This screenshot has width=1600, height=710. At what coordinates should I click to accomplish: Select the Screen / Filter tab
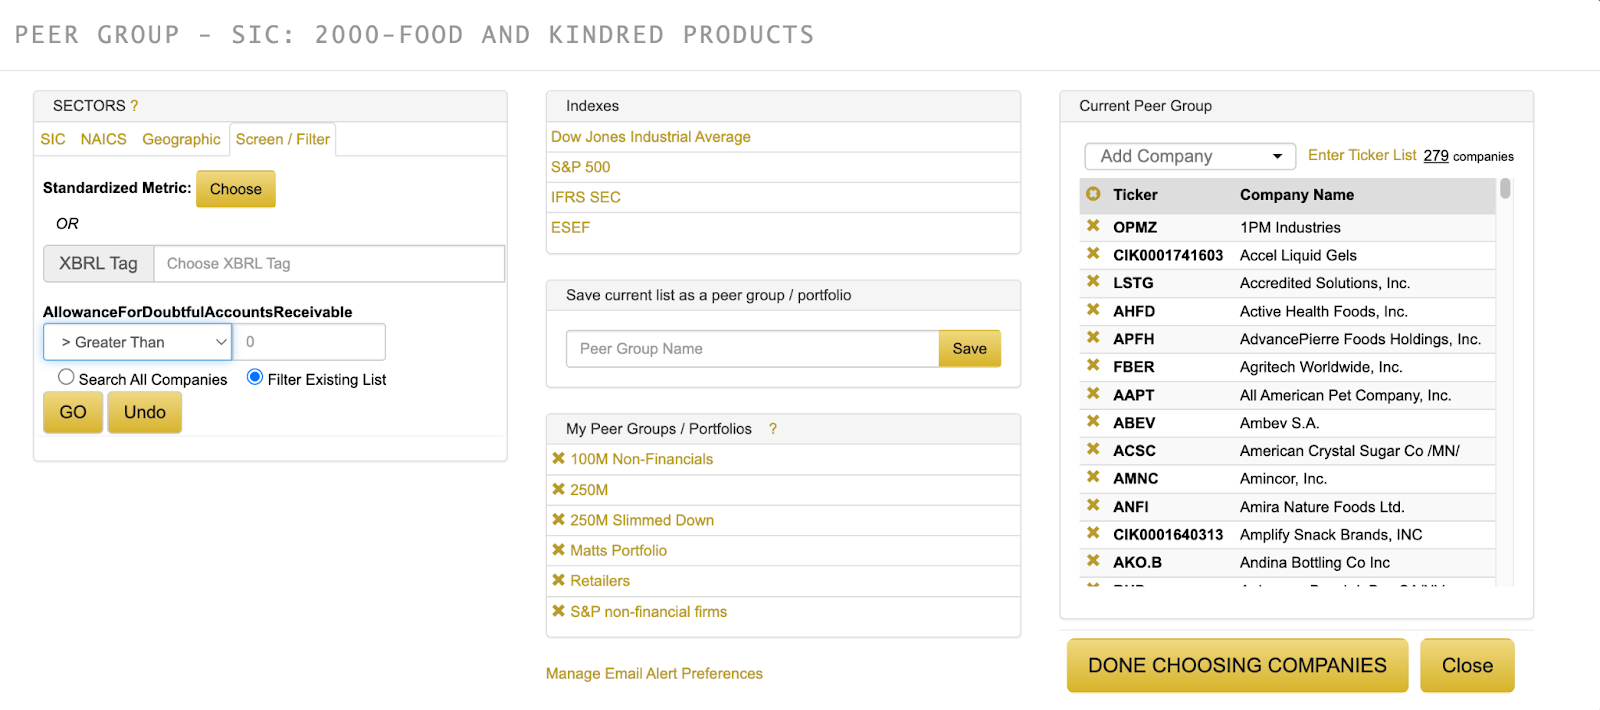tap(282, 139)
